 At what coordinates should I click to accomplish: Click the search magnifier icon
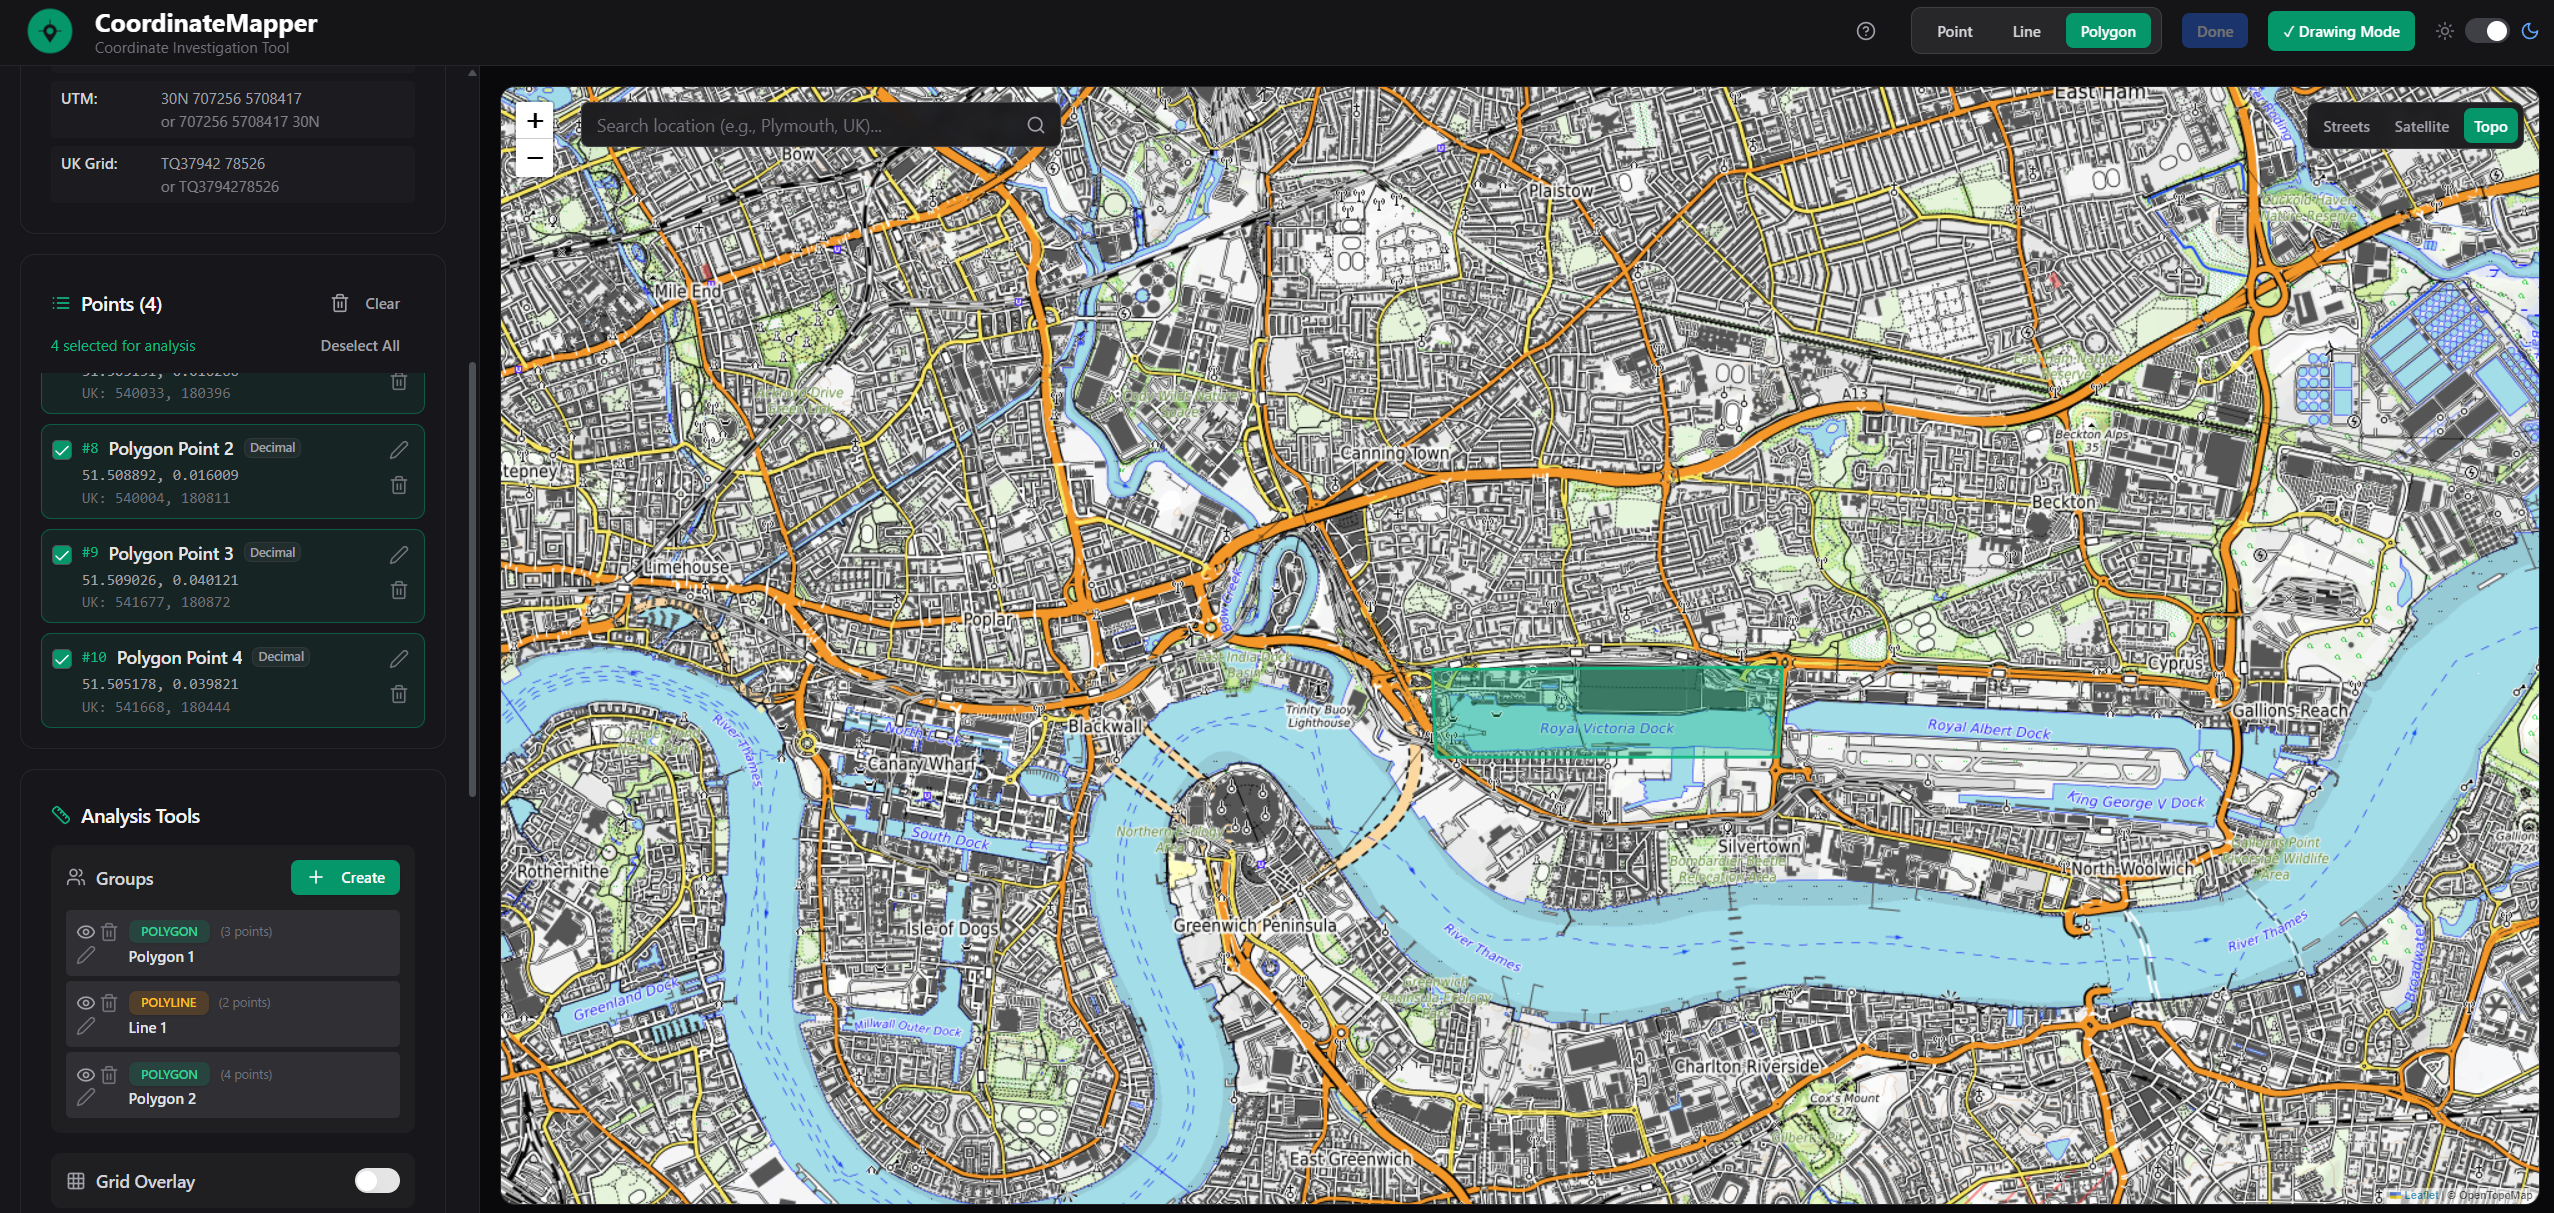[1035, 125]
